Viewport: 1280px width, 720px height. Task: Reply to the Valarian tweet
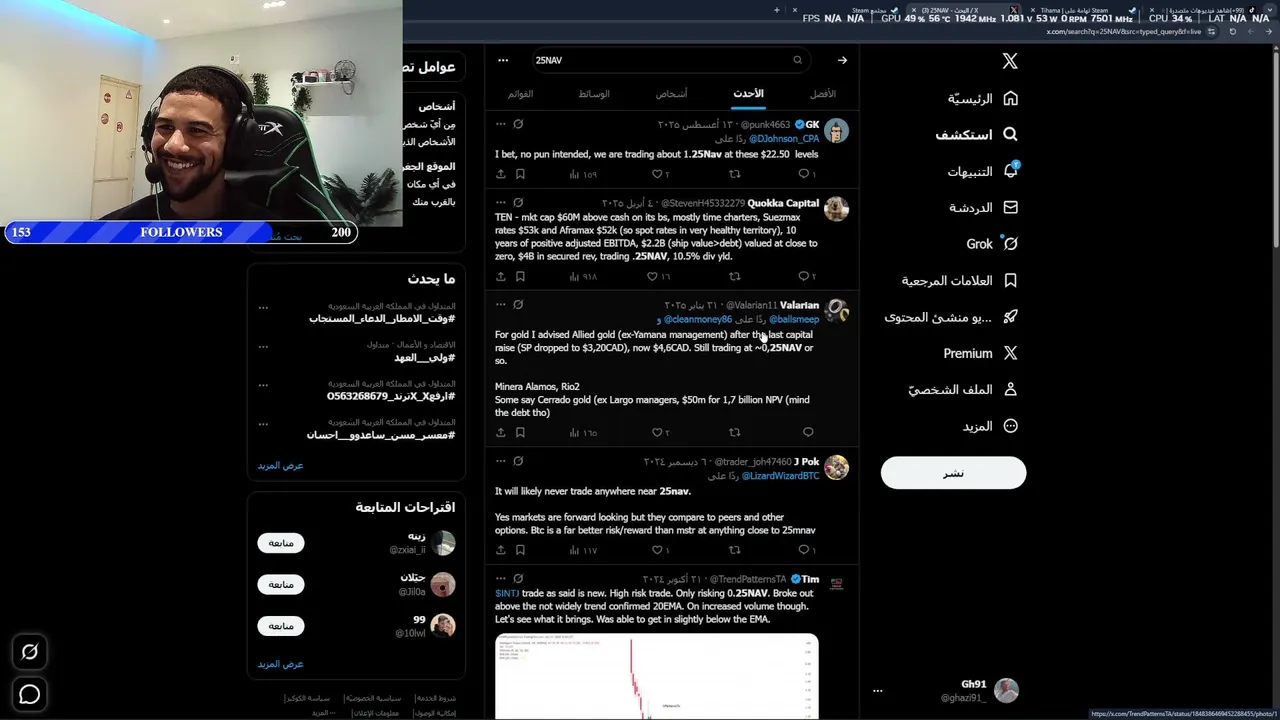pyautogui.click(x=808, y=432)
